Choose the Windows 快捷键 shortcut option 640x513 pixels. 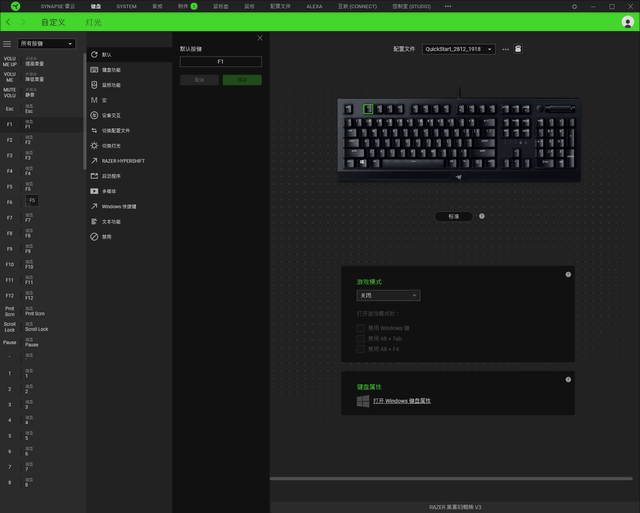[129, 207]
